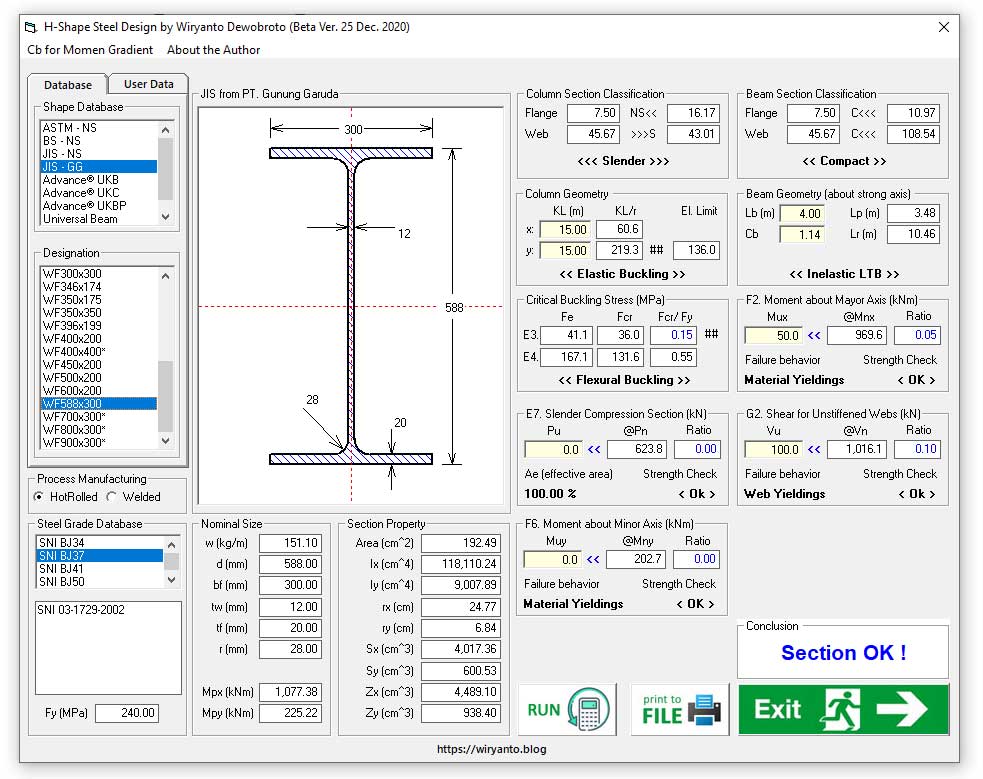
Task: Pick Universal Beam from Shape Database
Action: coord(80,219)
